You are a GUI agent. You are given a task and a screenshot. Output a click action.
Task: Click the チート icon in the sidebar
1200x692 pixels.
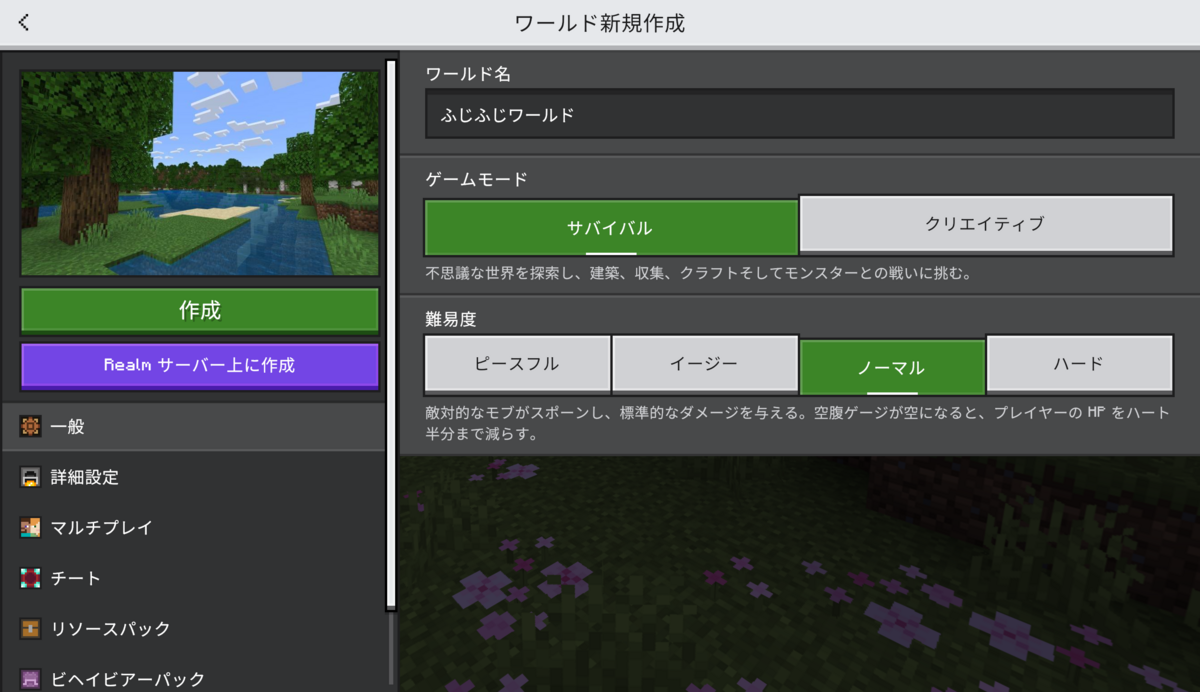click(31, 578)
